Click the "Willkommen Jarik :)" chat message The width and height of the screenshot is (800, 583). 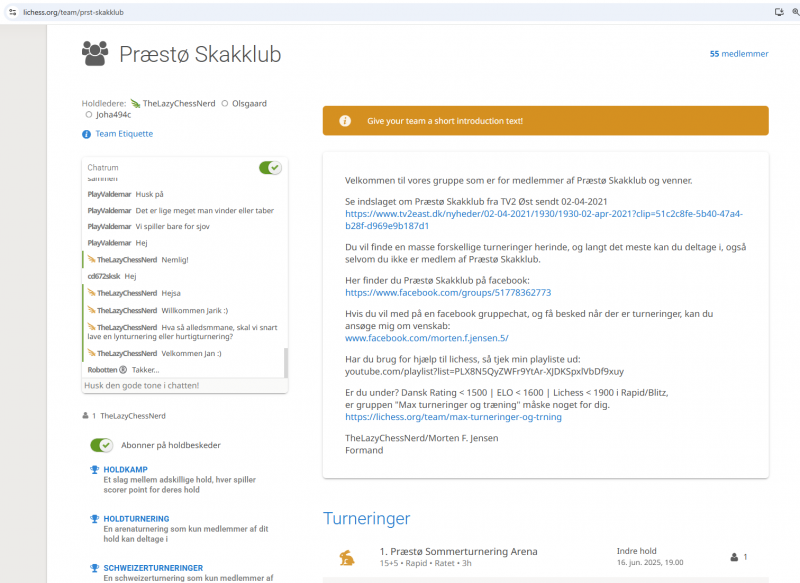point(195,311)
